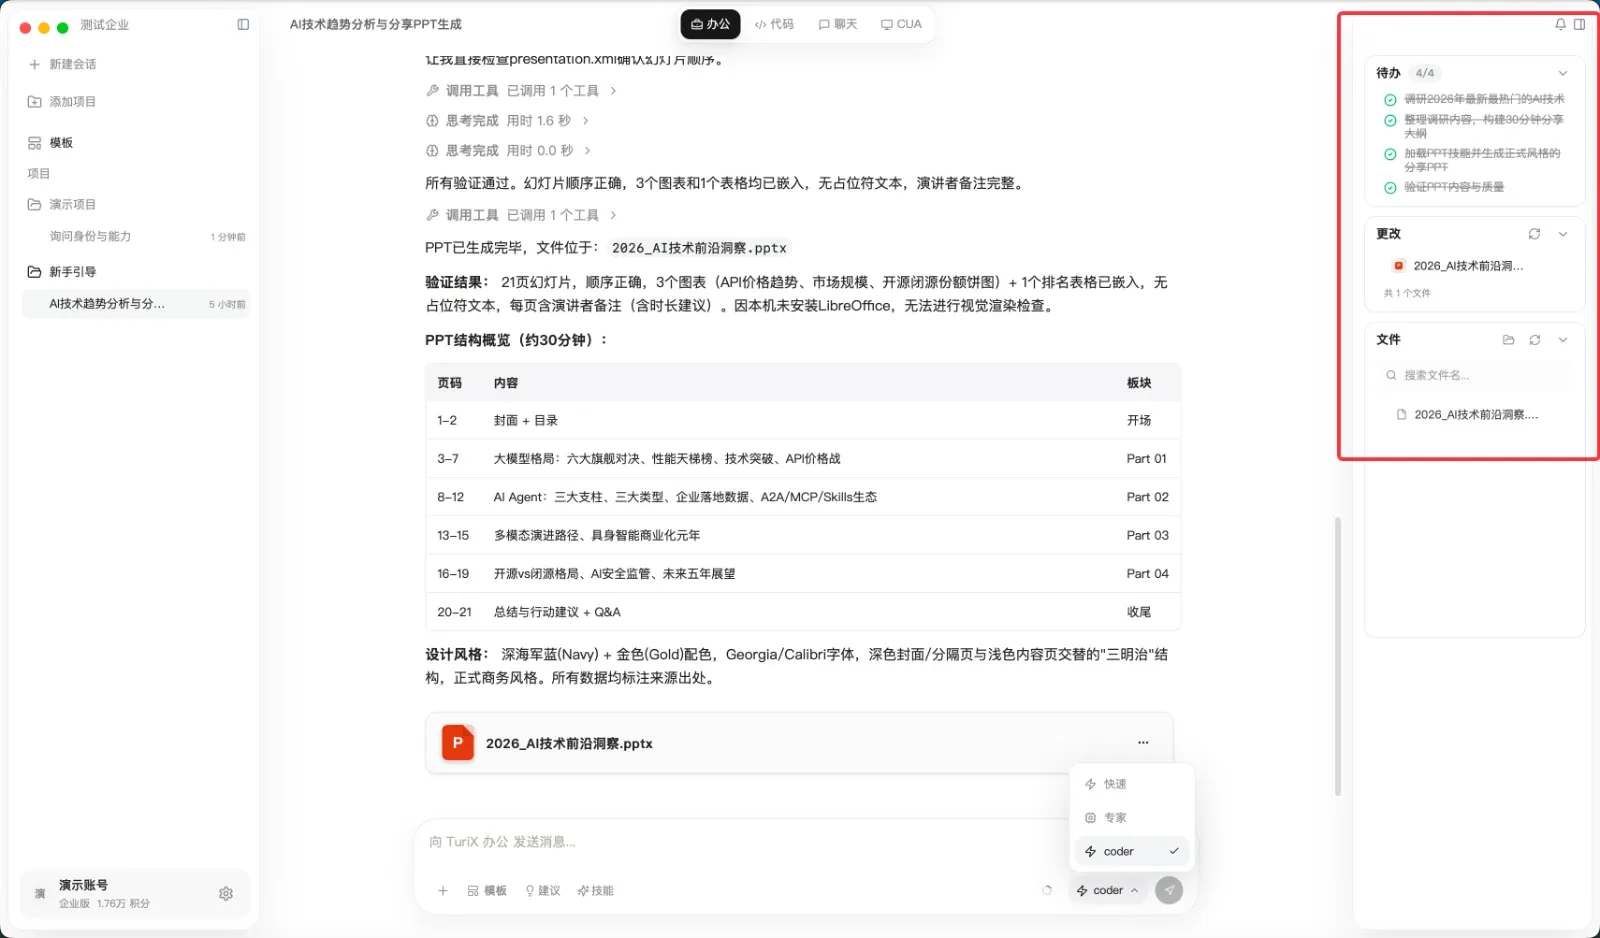
Task: Collapse the 待办 todo section
Action: (x=1563, y=73)
